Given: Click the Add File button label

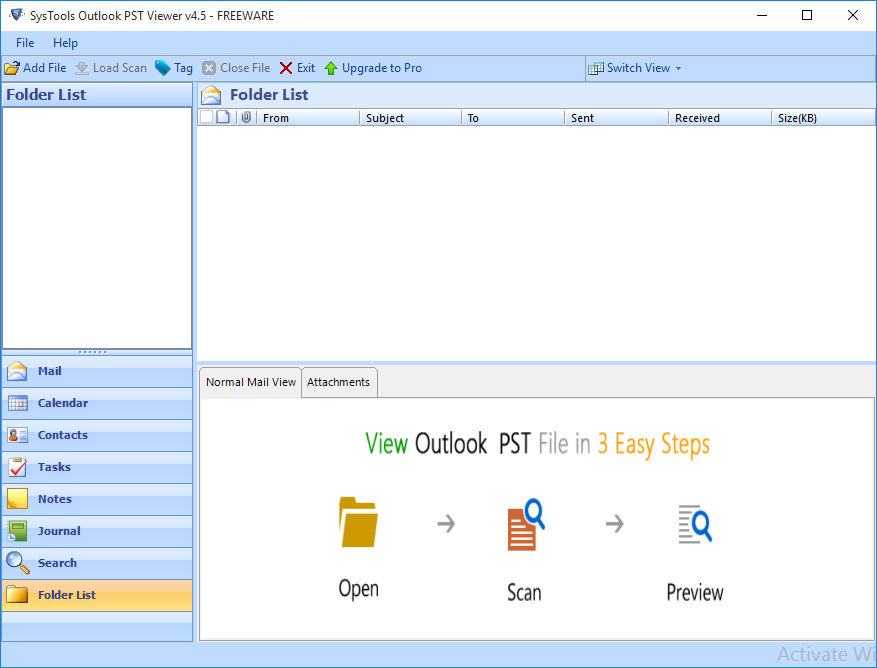Looking at the screenshot, I should 45,68.
